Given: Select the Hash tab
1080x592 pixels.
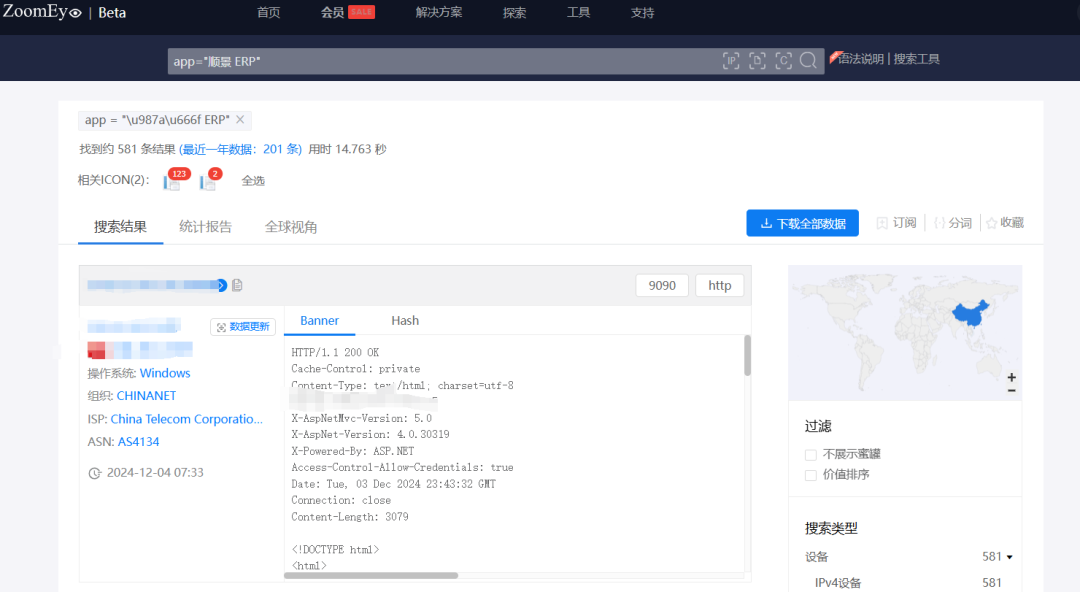Looking at the screenshot, I should click(405, 320).
